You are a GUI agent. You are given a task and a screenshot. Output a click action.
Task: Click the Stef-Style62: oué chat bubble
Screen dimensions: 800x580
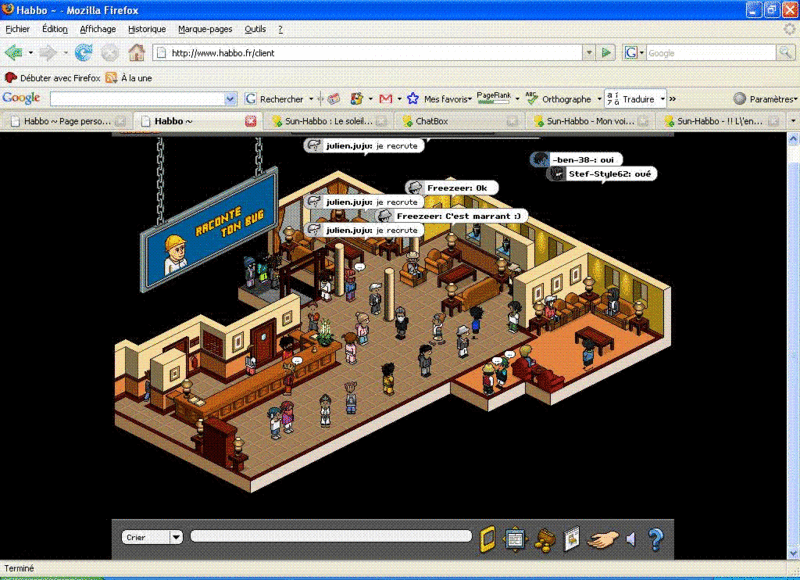tap(602, 174)
